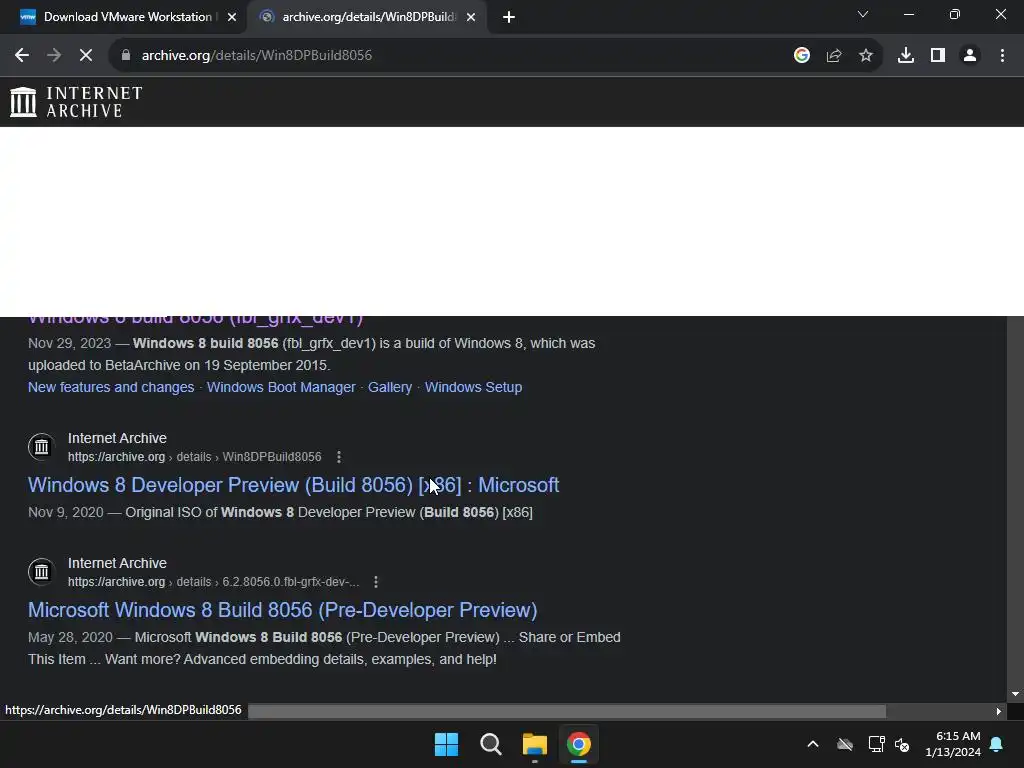Open more options for Win8DPBuild8056 result
Screen dimensions: 1024x768
[x=338, y=457]
